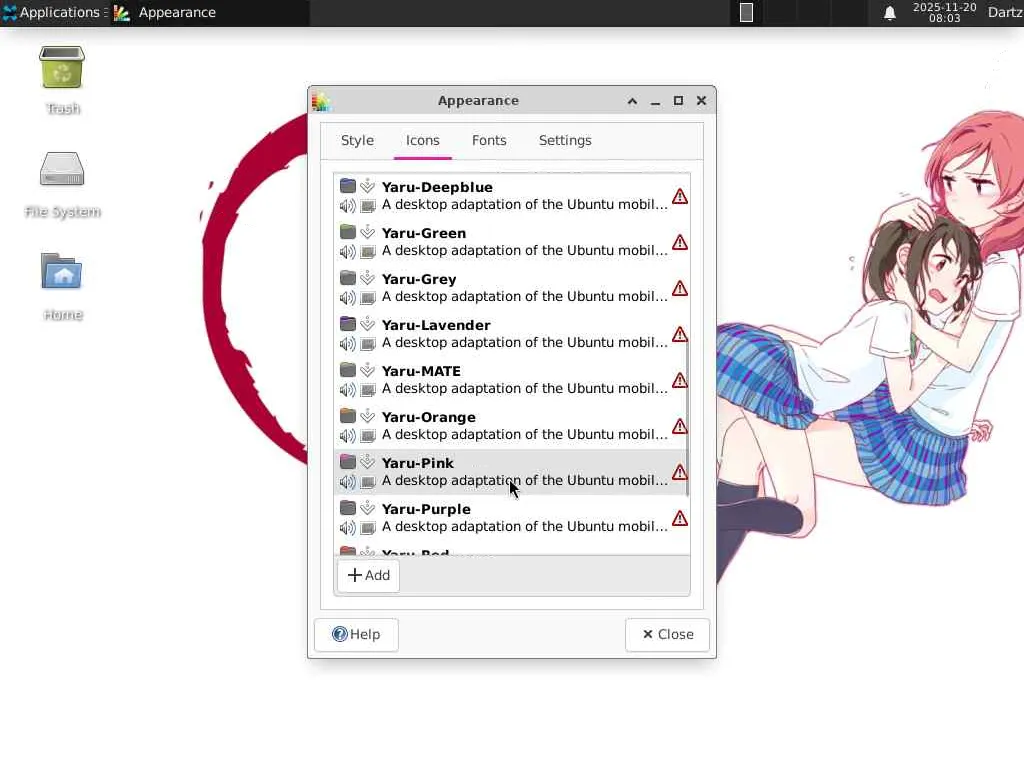
Task: Select the Yaru-Pink theme name
Action: [417, 463]
